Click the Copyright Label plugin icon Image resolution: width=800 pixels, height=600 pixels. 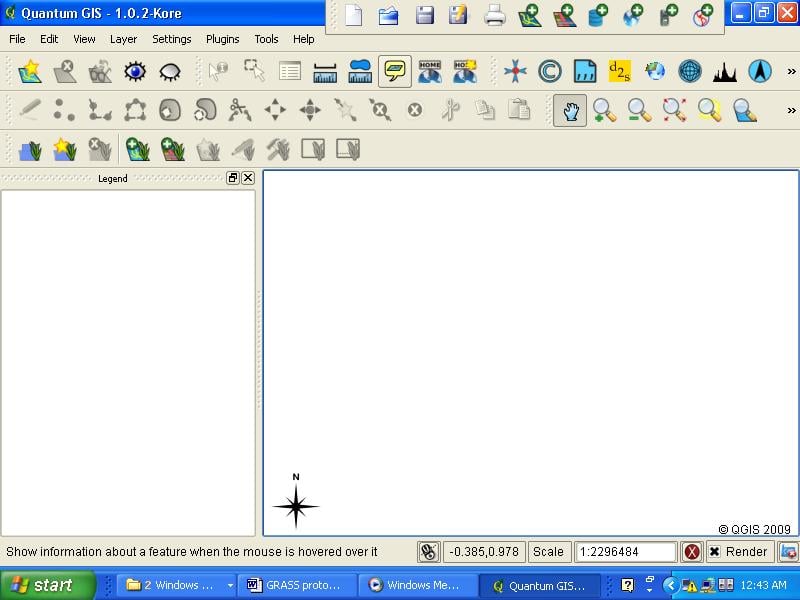click(549, 71)
